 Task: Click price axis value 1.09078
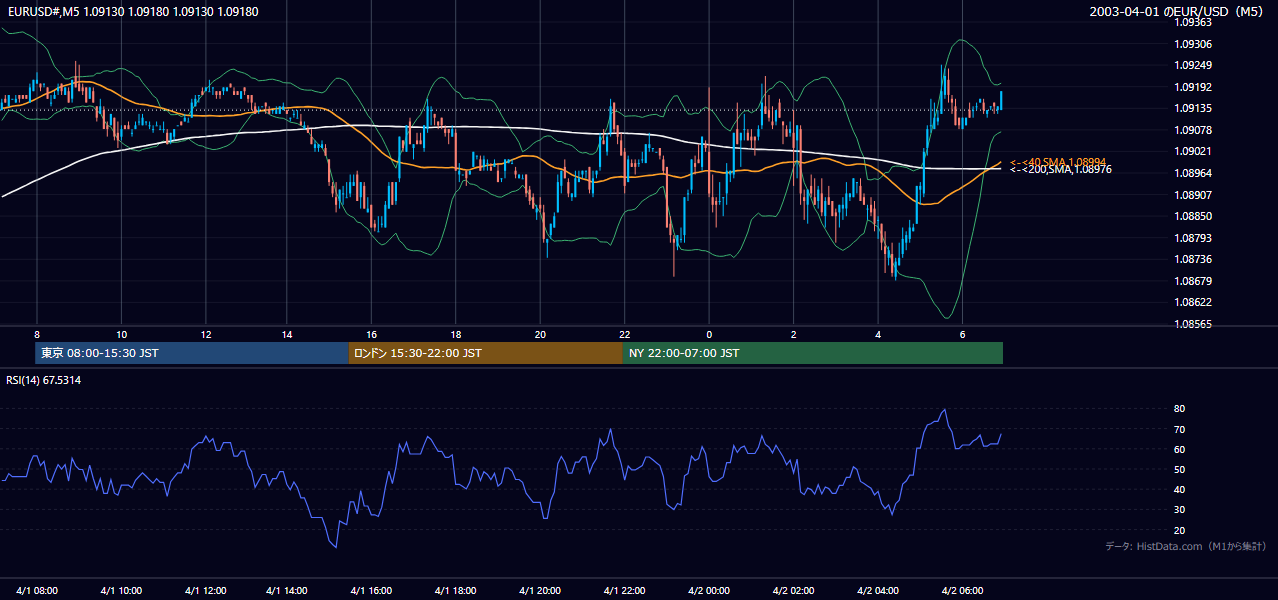(x=1192, y=130)
